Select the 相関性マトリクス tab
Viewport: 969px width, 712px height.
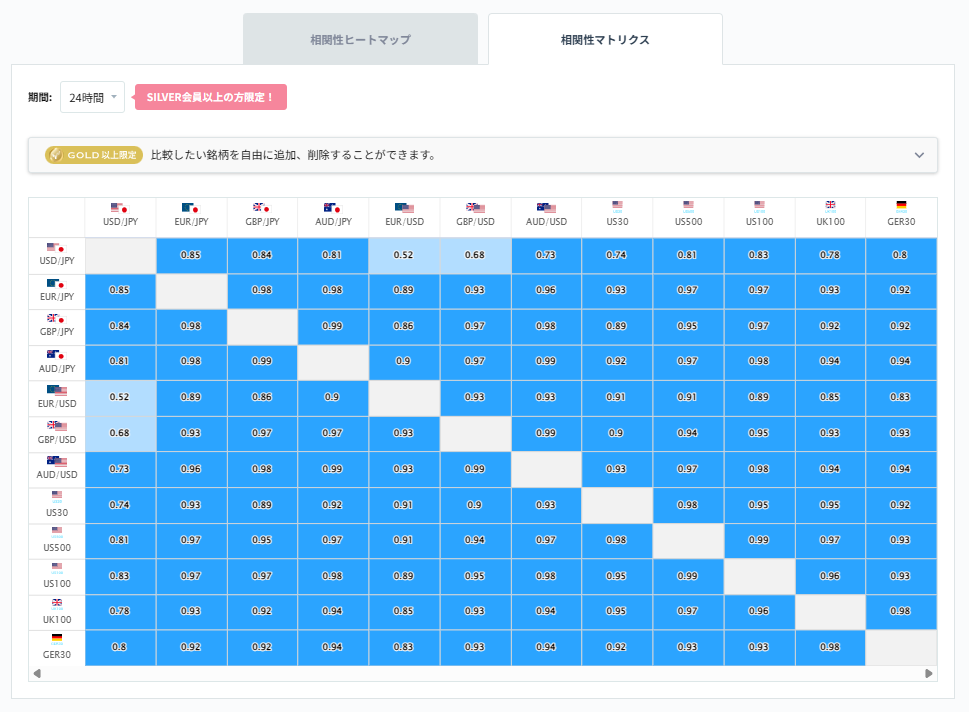point(603,39)
